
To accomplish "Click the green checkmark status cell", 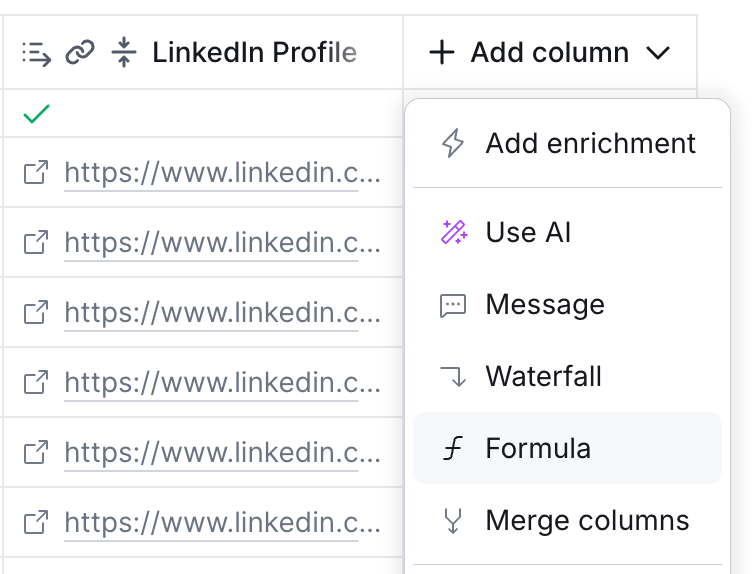I will point(36,114).
